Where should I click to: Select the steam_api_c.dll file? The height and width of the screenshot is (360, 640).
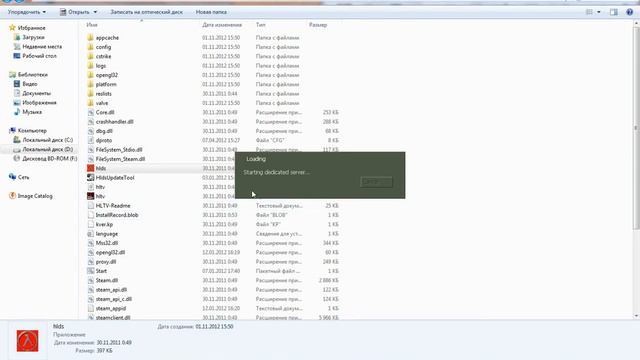click(113, 299)
